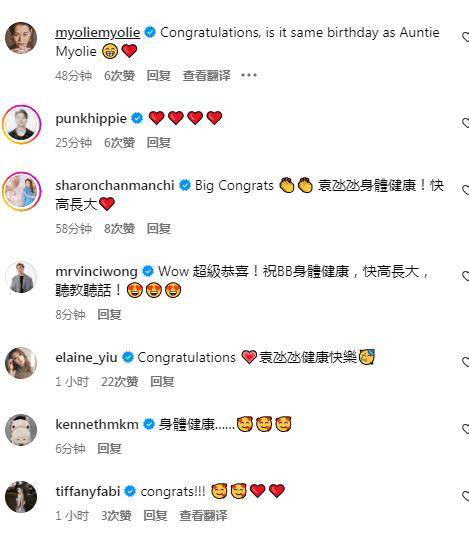Like myoliemyolie's comment with the heart icon
The width and height of the screenshot is (469, 535).
point(466,37)
